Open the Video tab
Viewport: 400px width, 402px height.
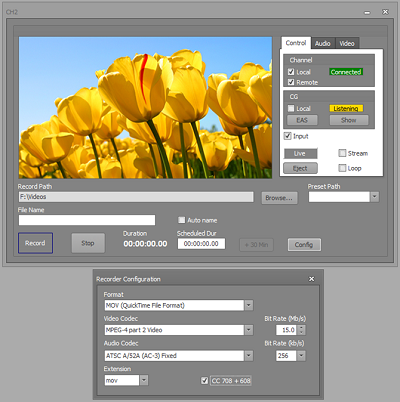point(347,43)
